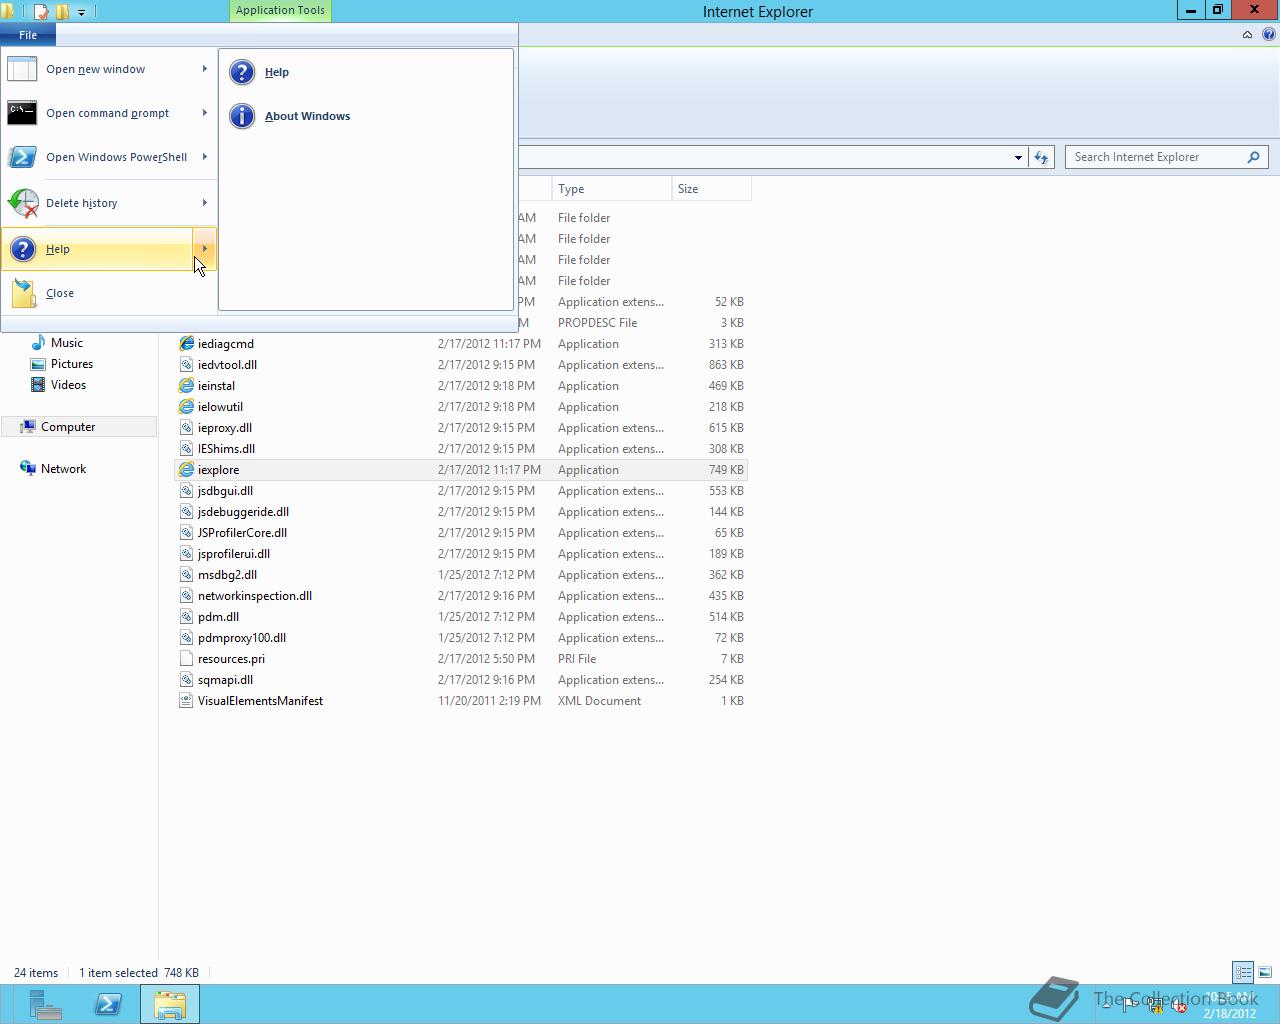Click the IEShims.dll file icon
The image size is (1280, 1024).
(x=186, y=449)
